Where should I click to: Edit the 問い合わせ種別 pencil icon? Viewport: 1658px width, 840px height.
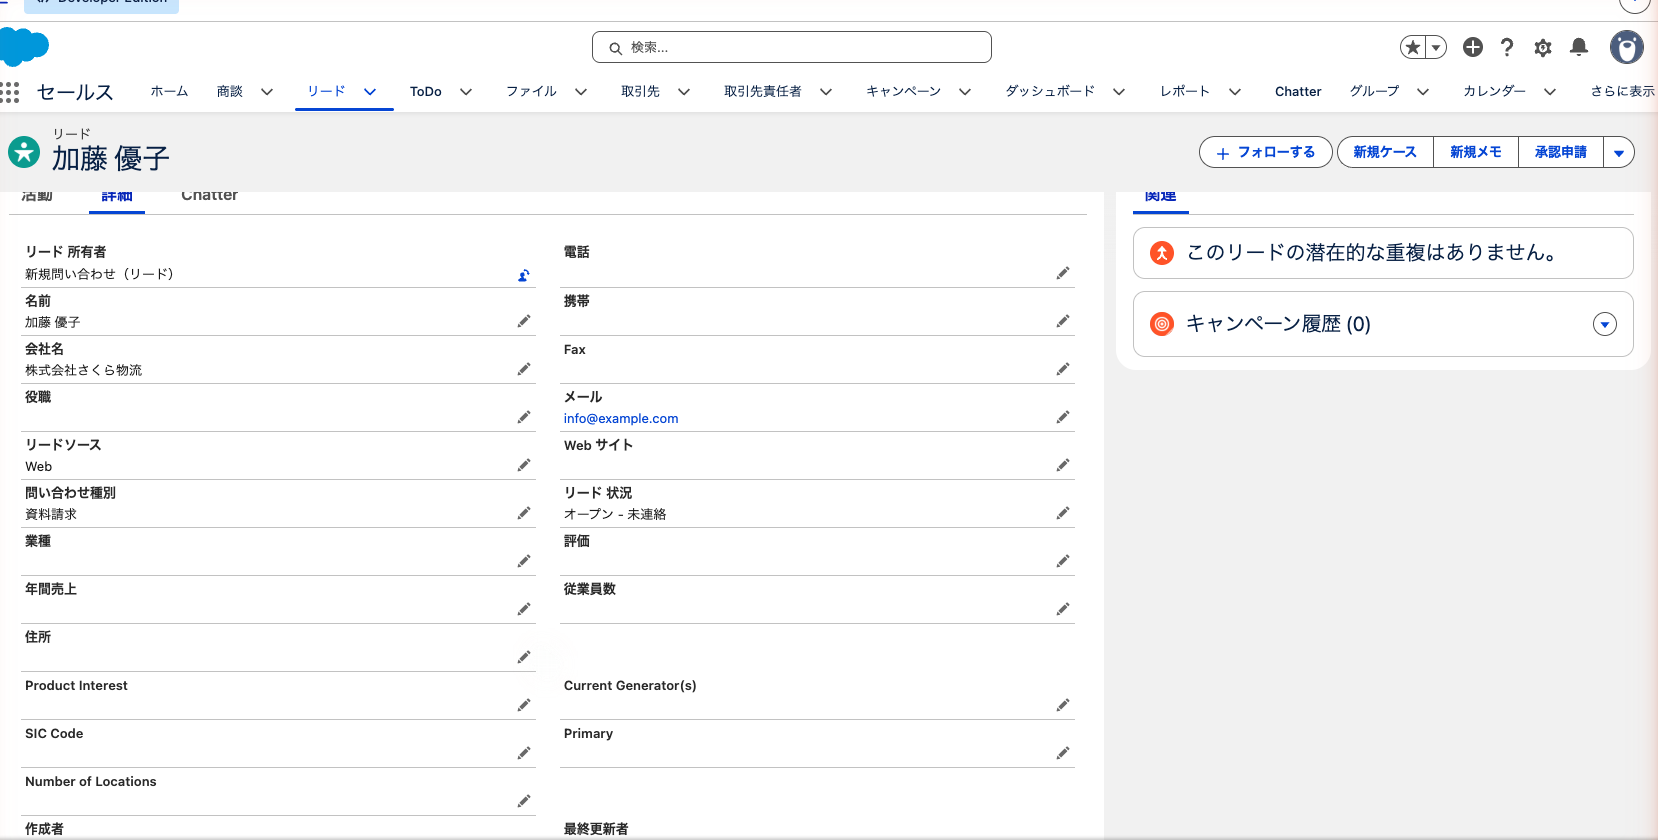tap(523, 513)
